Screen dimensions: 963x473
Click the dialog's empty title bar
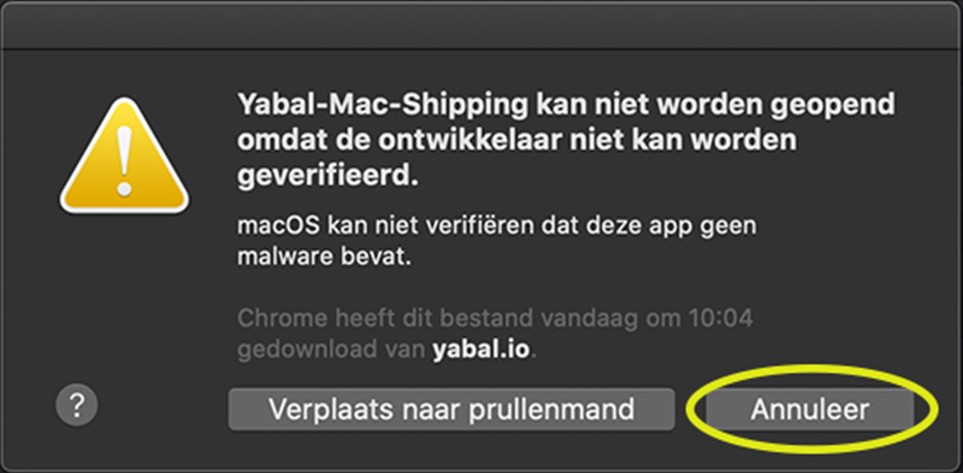[482, 25]
